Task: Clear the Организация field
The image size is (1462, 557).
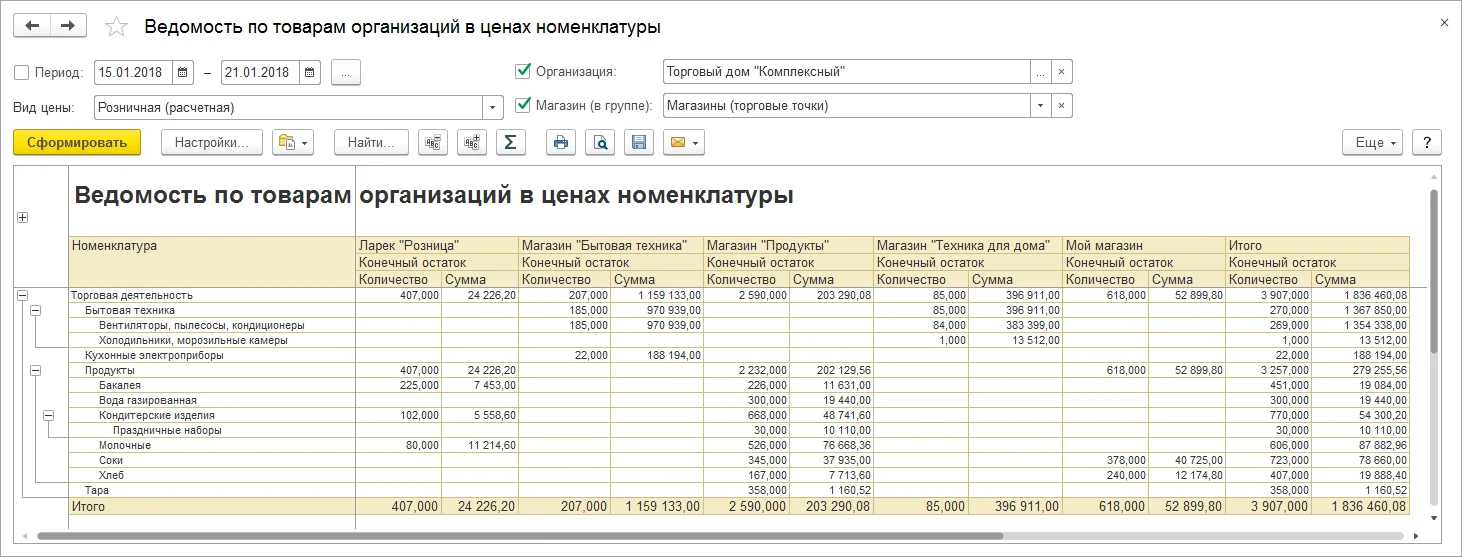Action: 1062,72
